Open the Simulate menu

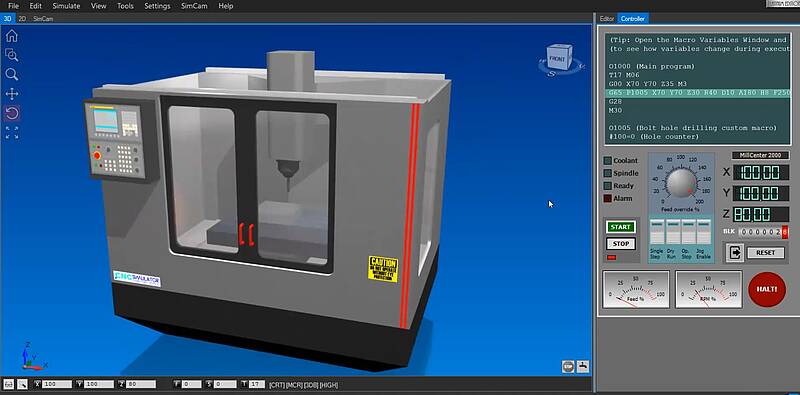(x=66, y=6)
